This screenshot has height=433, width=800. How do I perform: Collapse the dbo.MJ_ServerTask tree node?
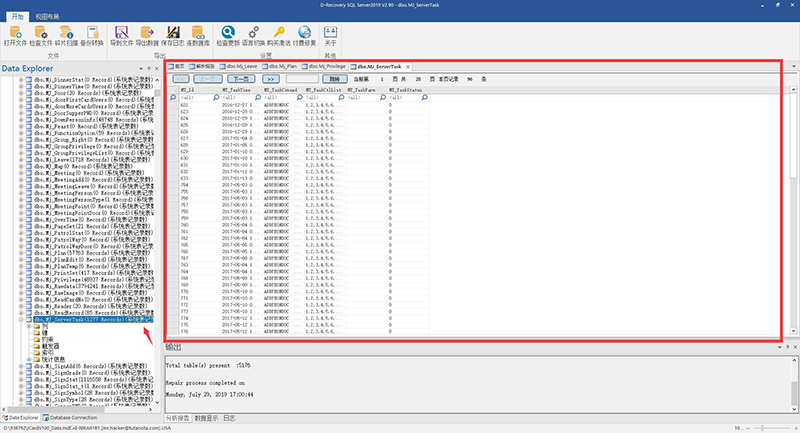tap(21, 319)
